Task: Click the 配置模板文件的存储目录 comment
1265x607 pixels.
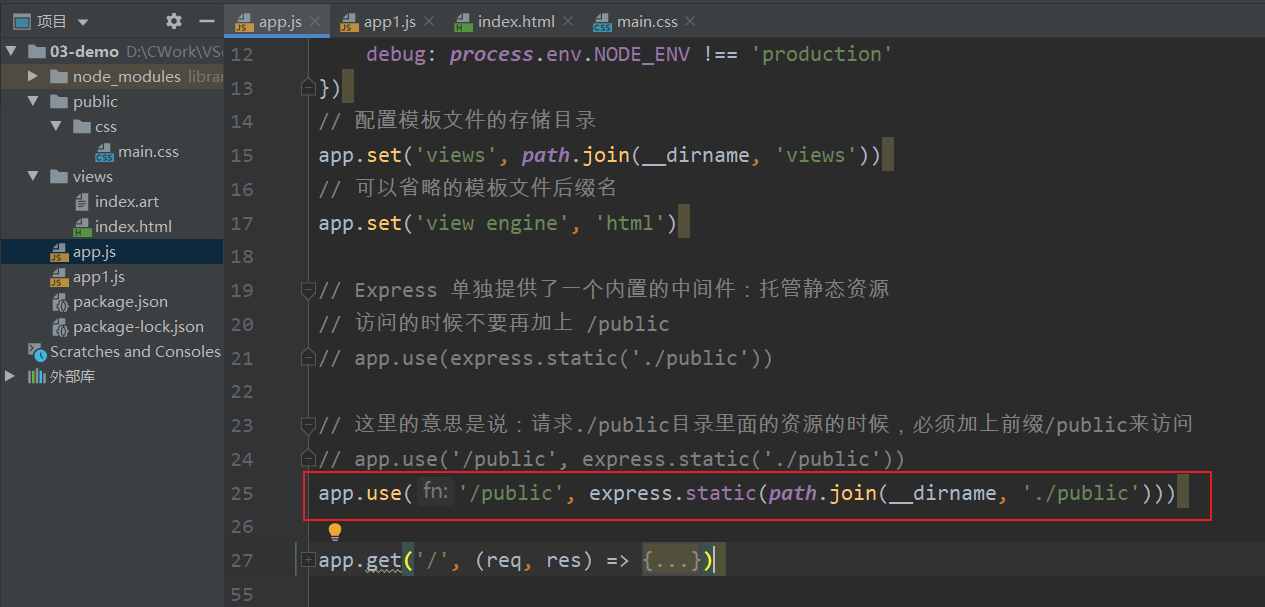Action: click(475, 121)
